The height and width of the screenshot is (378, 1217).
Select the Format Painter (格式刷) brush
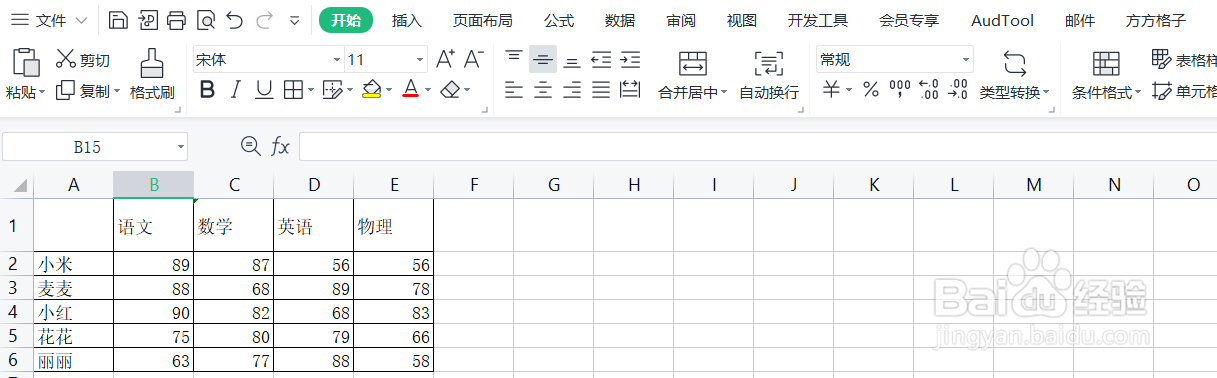[x=152, y=75]
